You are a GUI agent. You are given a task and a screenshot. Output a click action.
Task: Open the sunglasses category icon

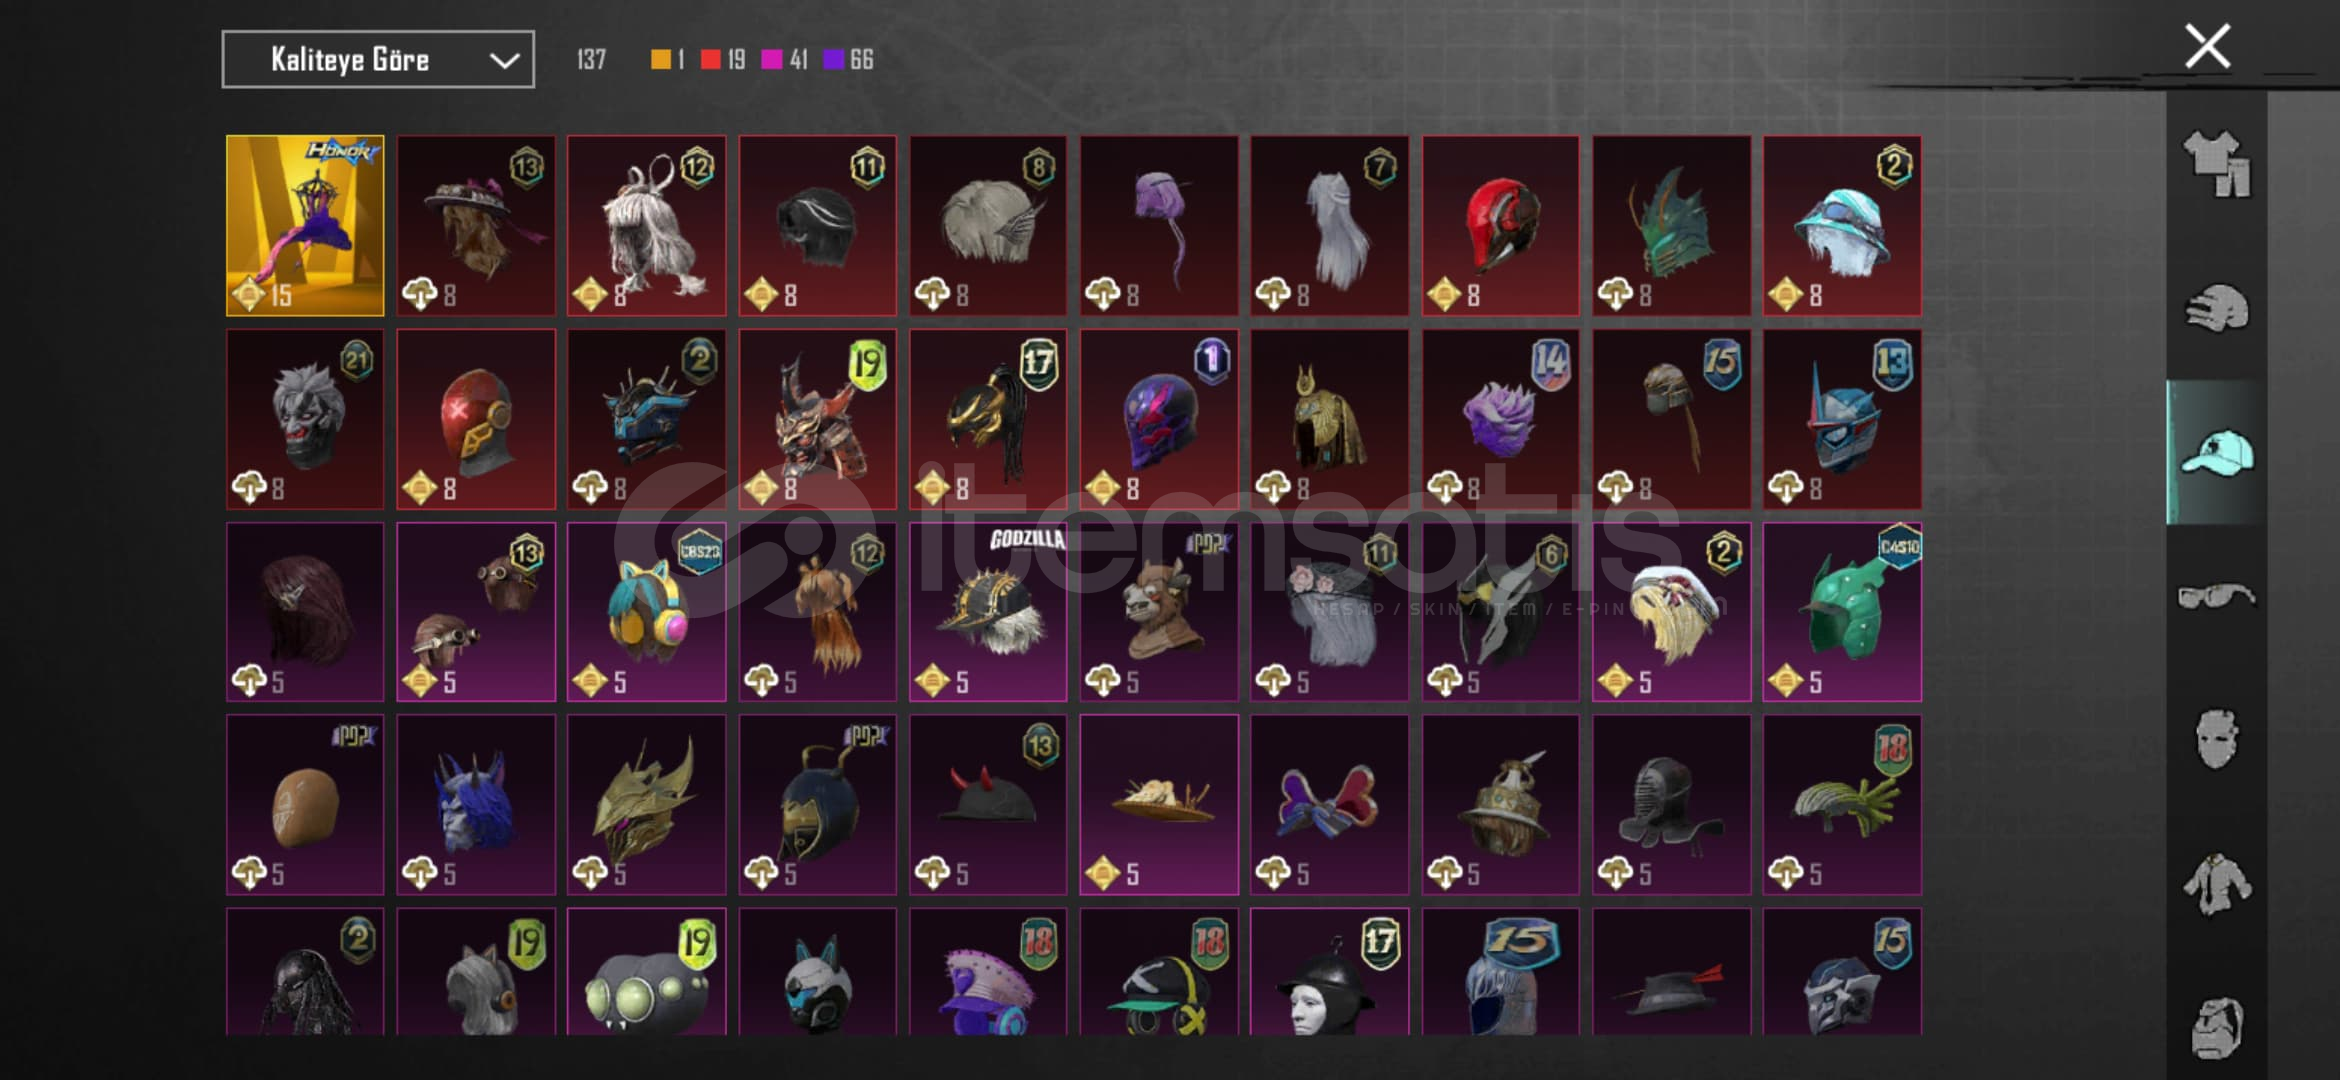coord(2216,596)
